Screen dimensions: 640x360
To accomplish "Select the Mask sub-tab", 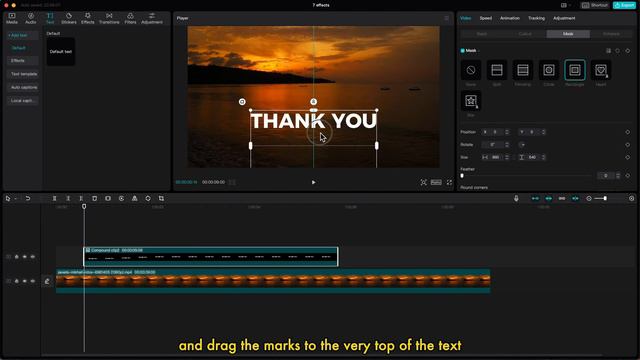I will click(x=568, y=34).
